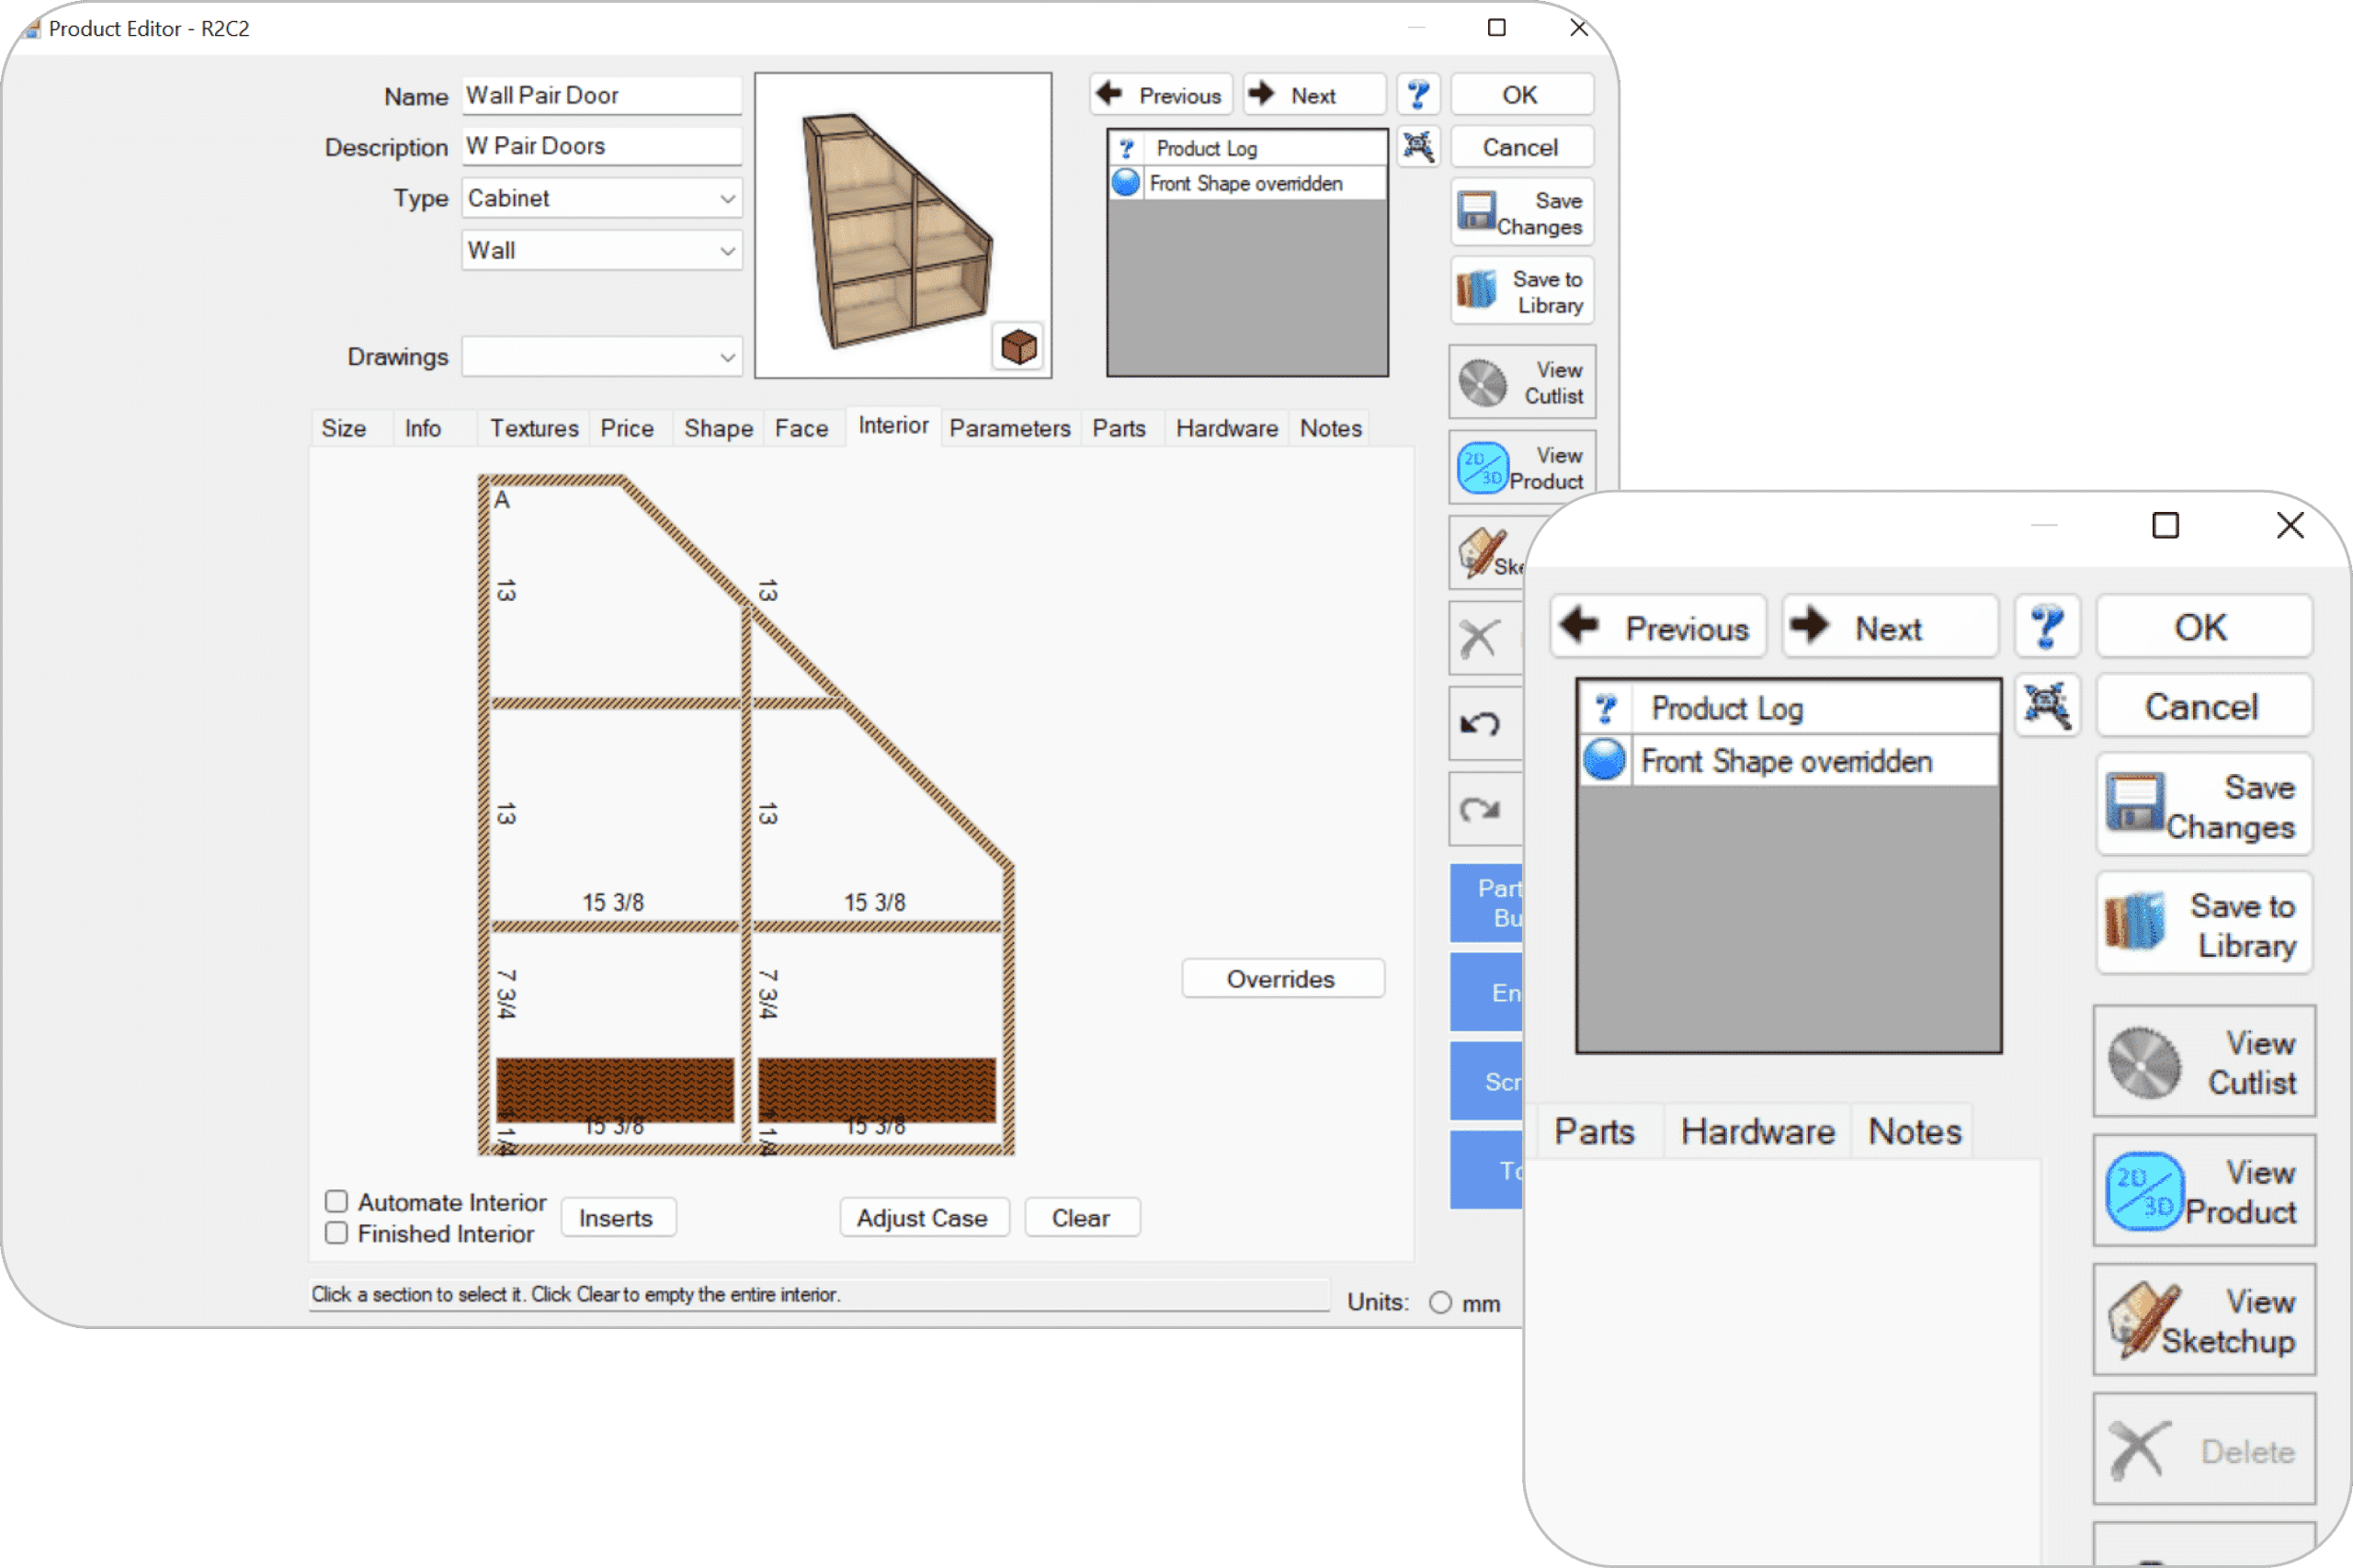
Task: Switch to the Shape tab
Action: pos(717,429)
